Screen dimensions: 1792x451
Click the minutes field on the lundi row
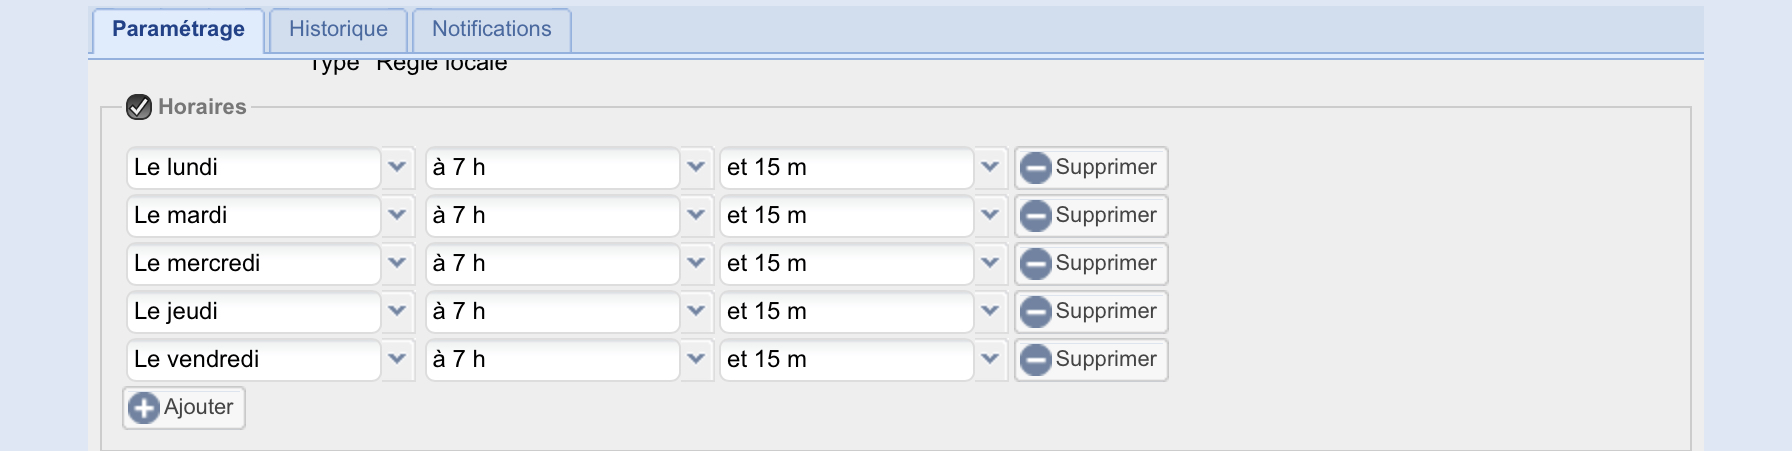[846, 168]
